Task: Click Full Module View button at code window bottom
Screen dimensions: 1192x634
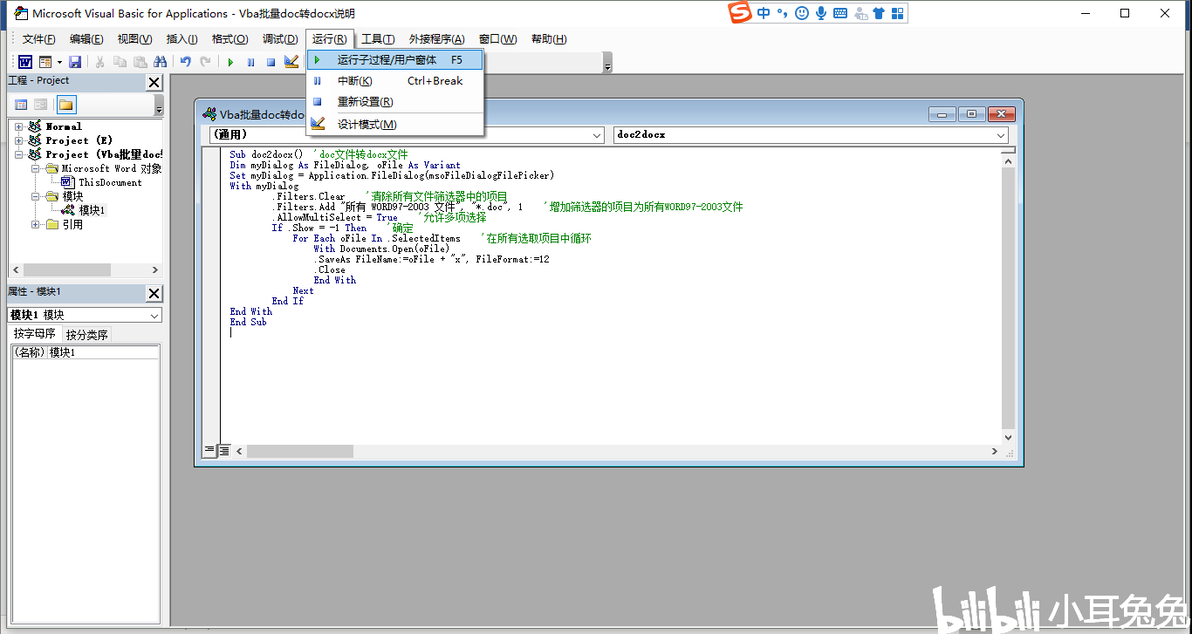Action: 224,451
